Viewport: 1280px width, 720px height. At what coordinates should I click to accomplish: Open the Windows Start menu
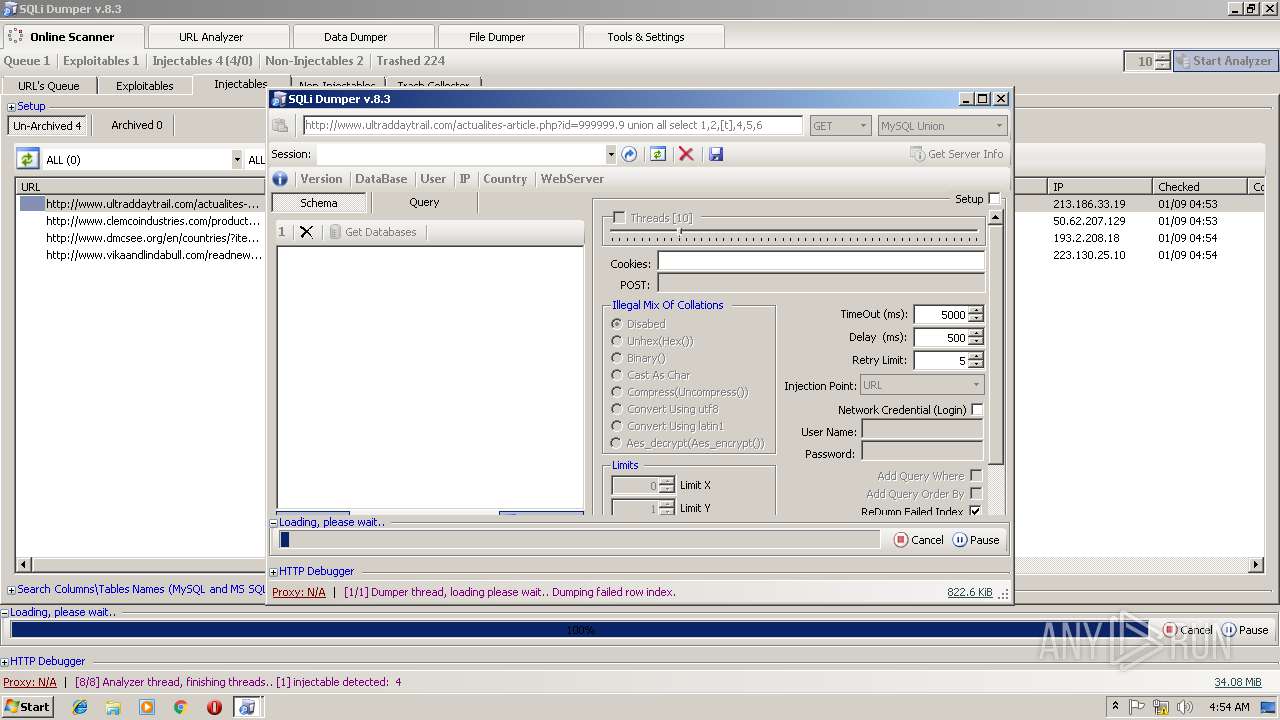pos(27,707)
